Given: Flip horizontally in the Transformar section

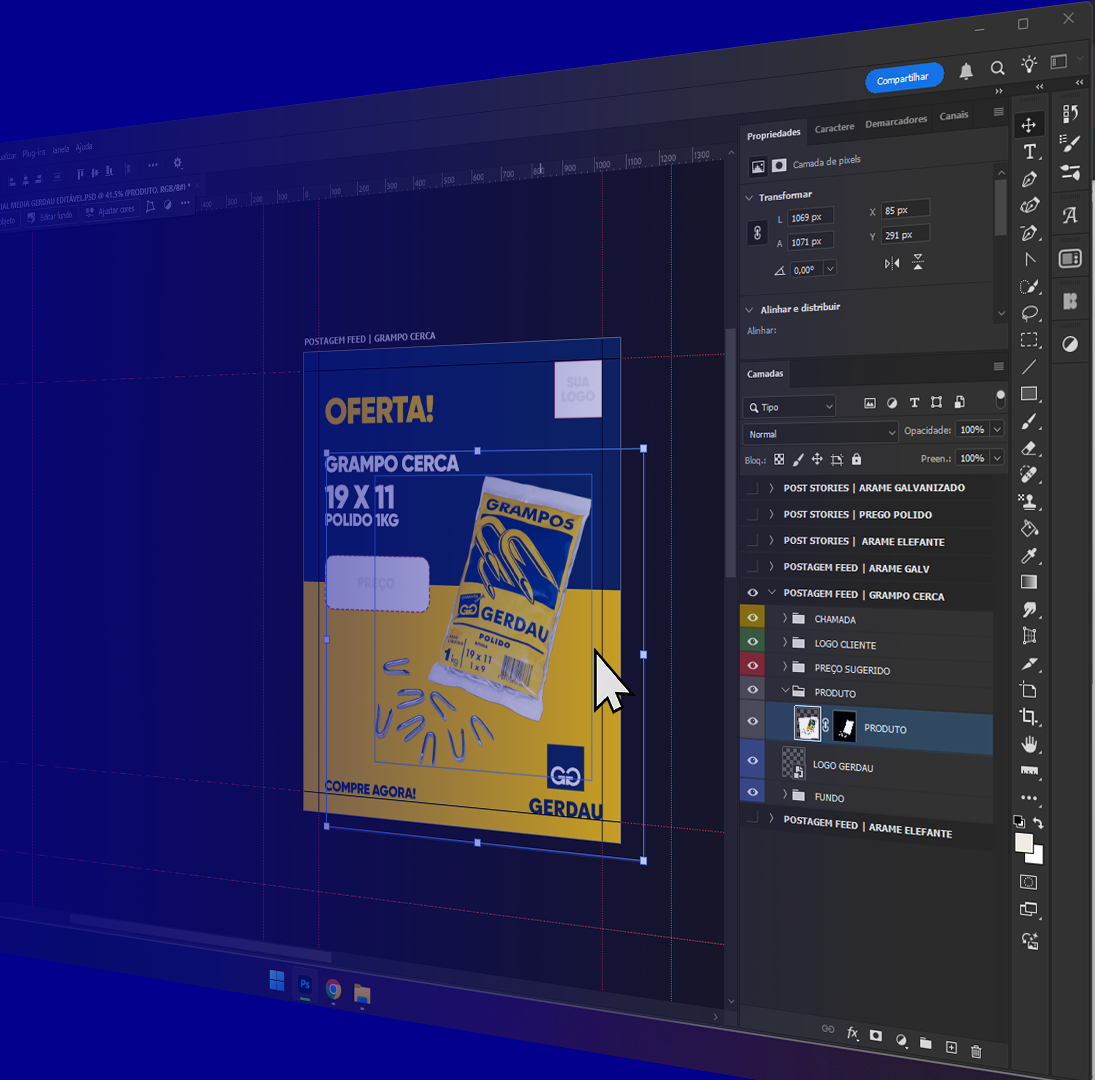Looking at the screenshot, I should (892, 263).
